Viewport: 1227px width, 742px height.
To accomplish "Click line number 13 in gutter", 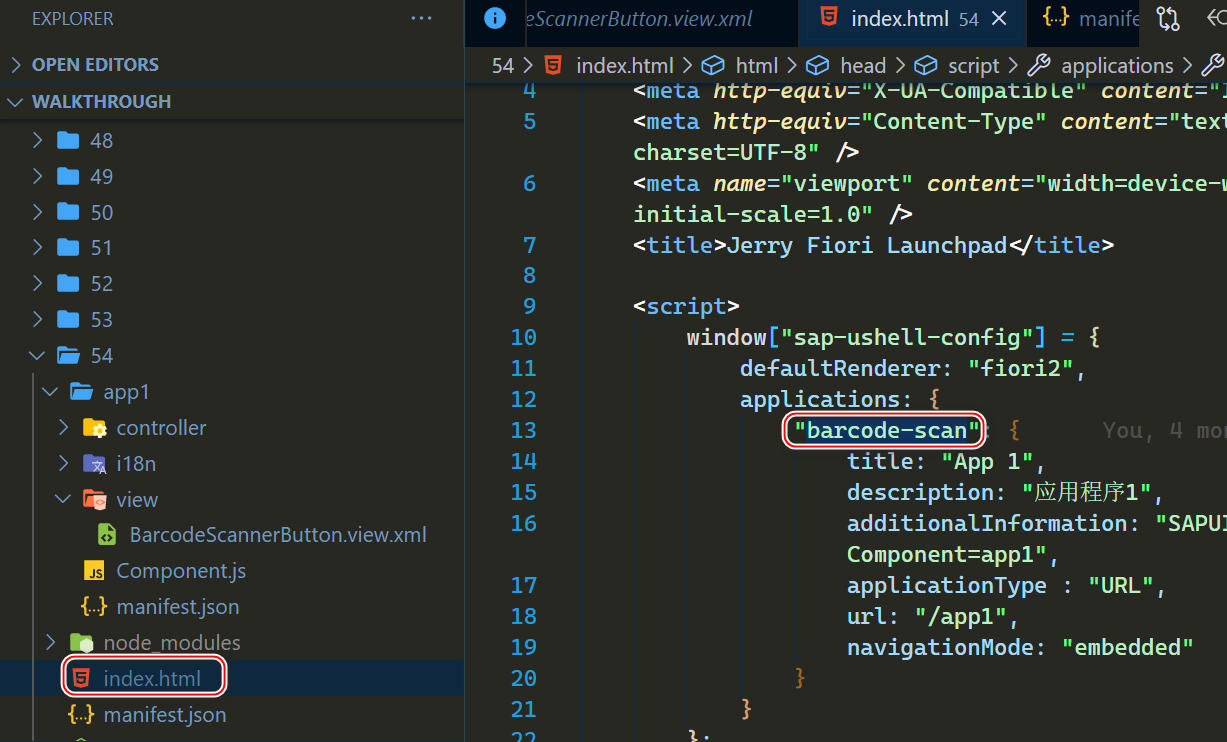I will coord(523,430).
